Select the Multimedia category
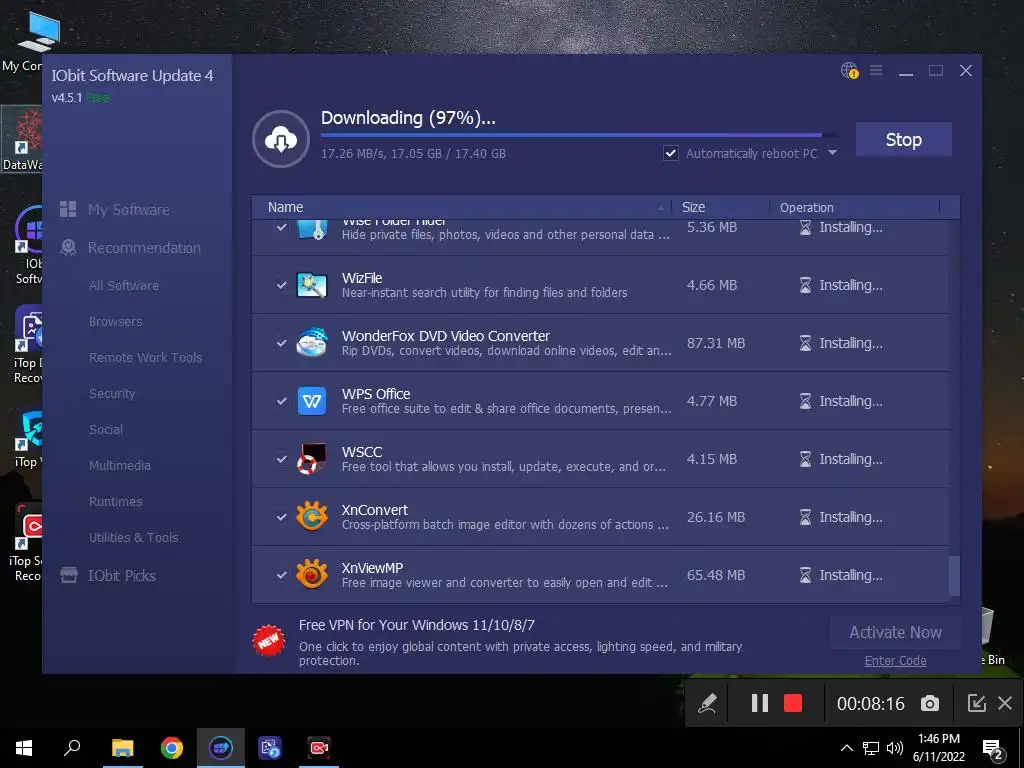Image resolution: width=1024 pixels, height=768 pixels. coord(120,465)
